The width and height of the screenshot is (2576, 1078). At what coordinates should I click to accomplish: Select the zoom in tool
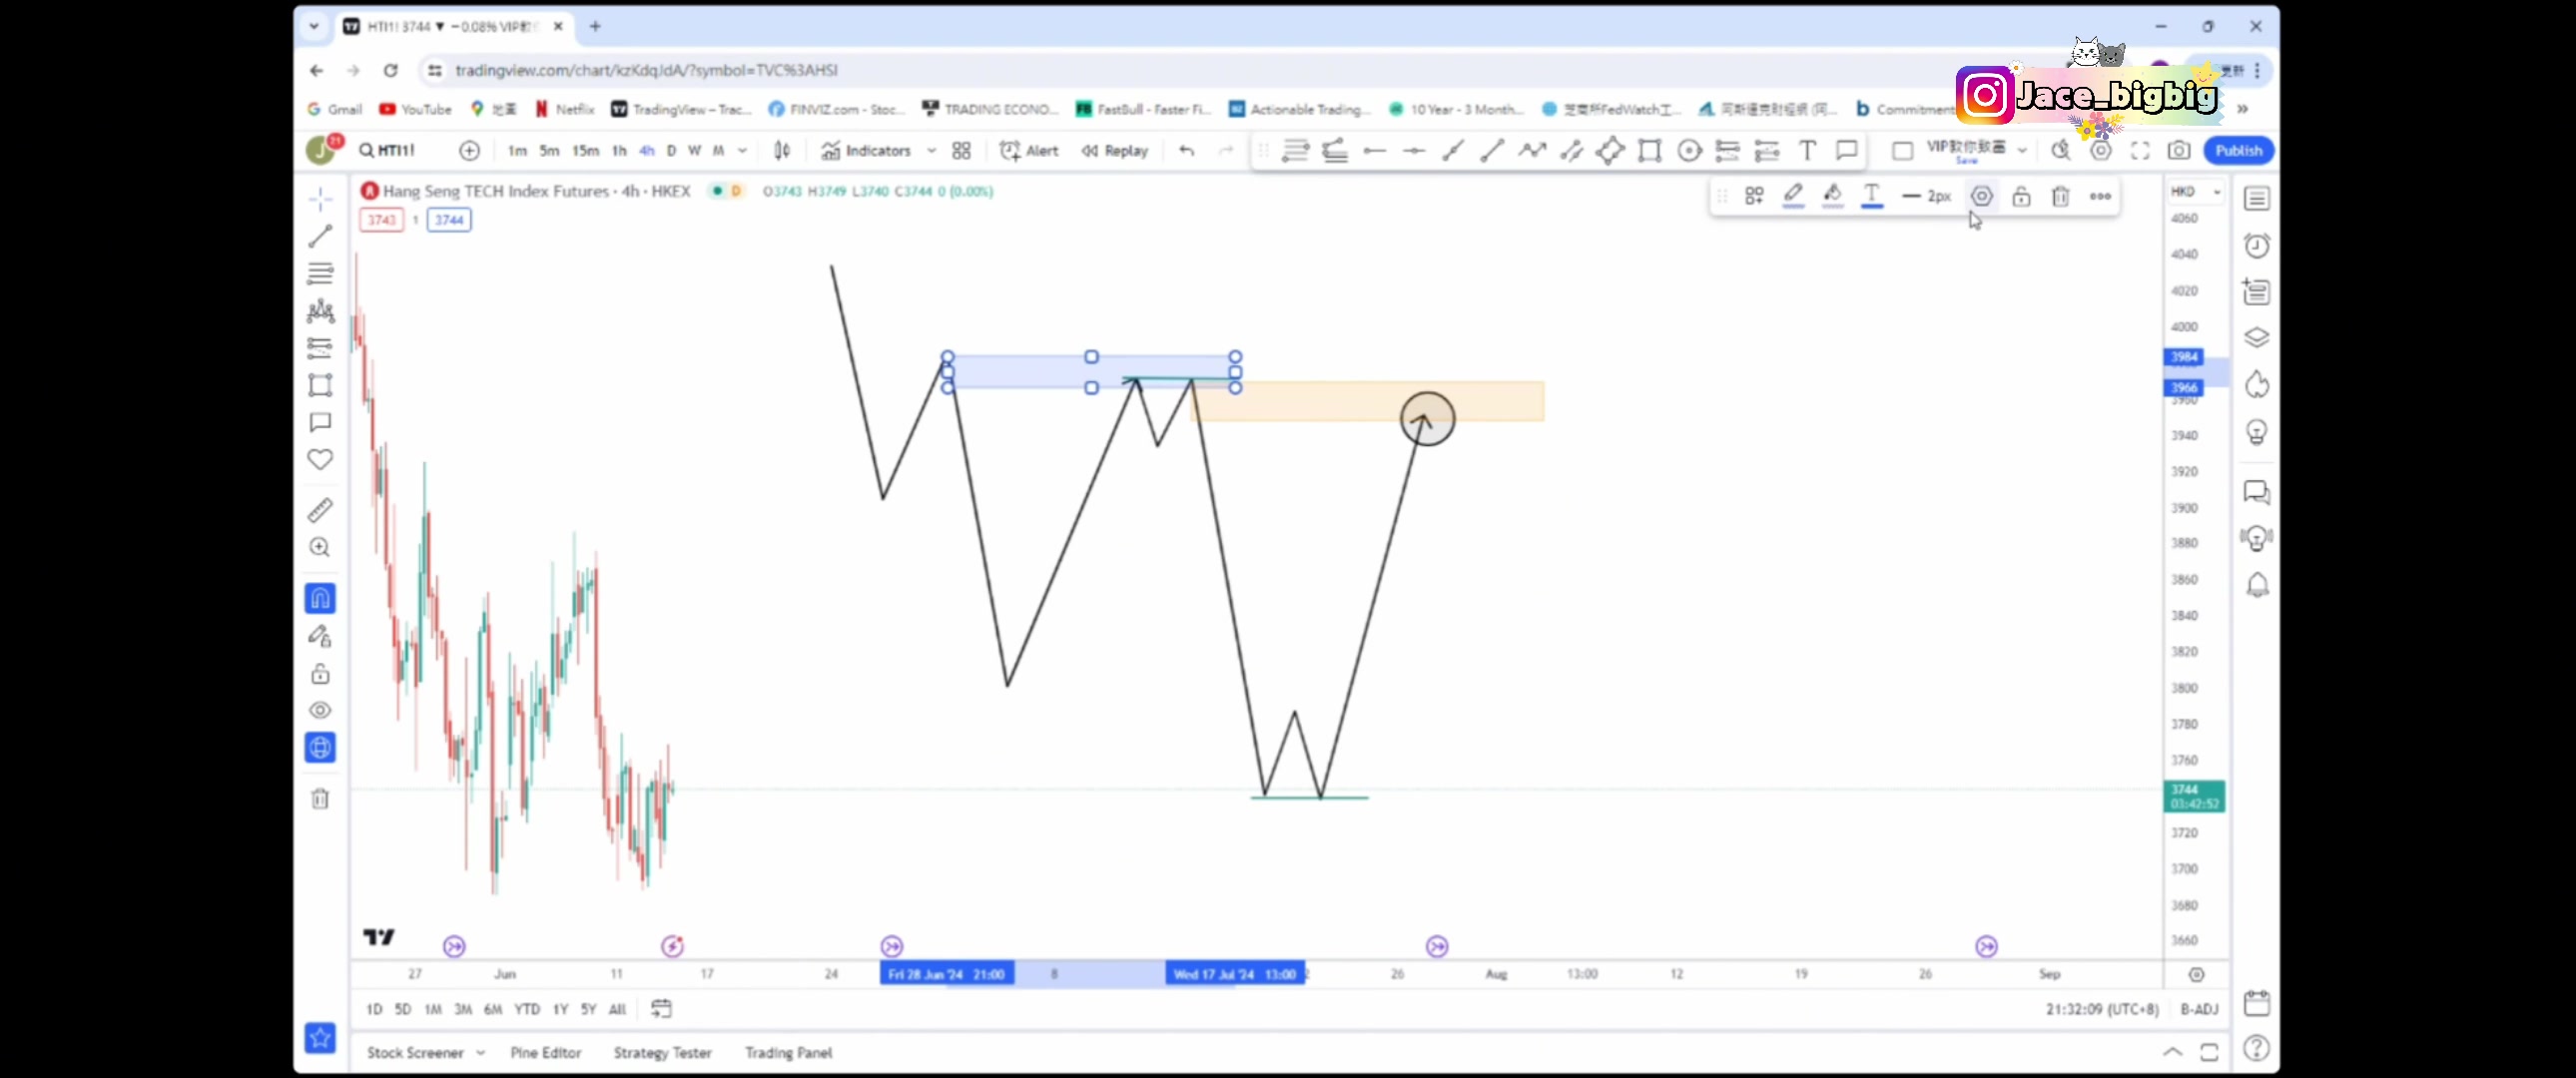[320, 547]
